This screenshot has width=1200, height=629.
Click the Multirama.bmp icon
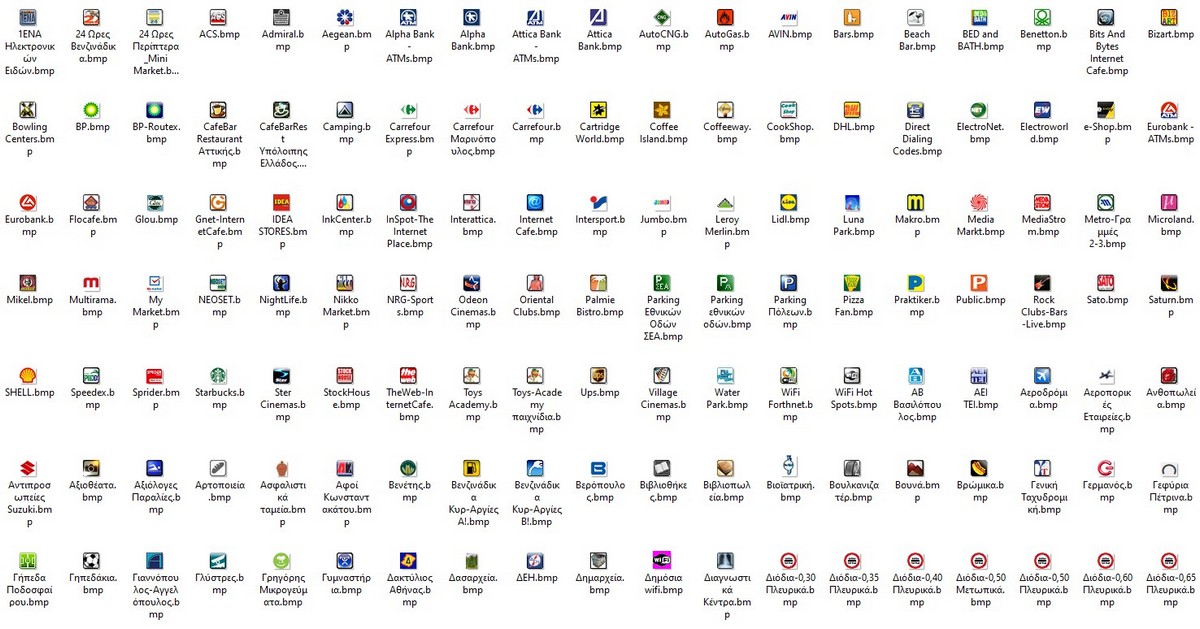tap(91, 283)
